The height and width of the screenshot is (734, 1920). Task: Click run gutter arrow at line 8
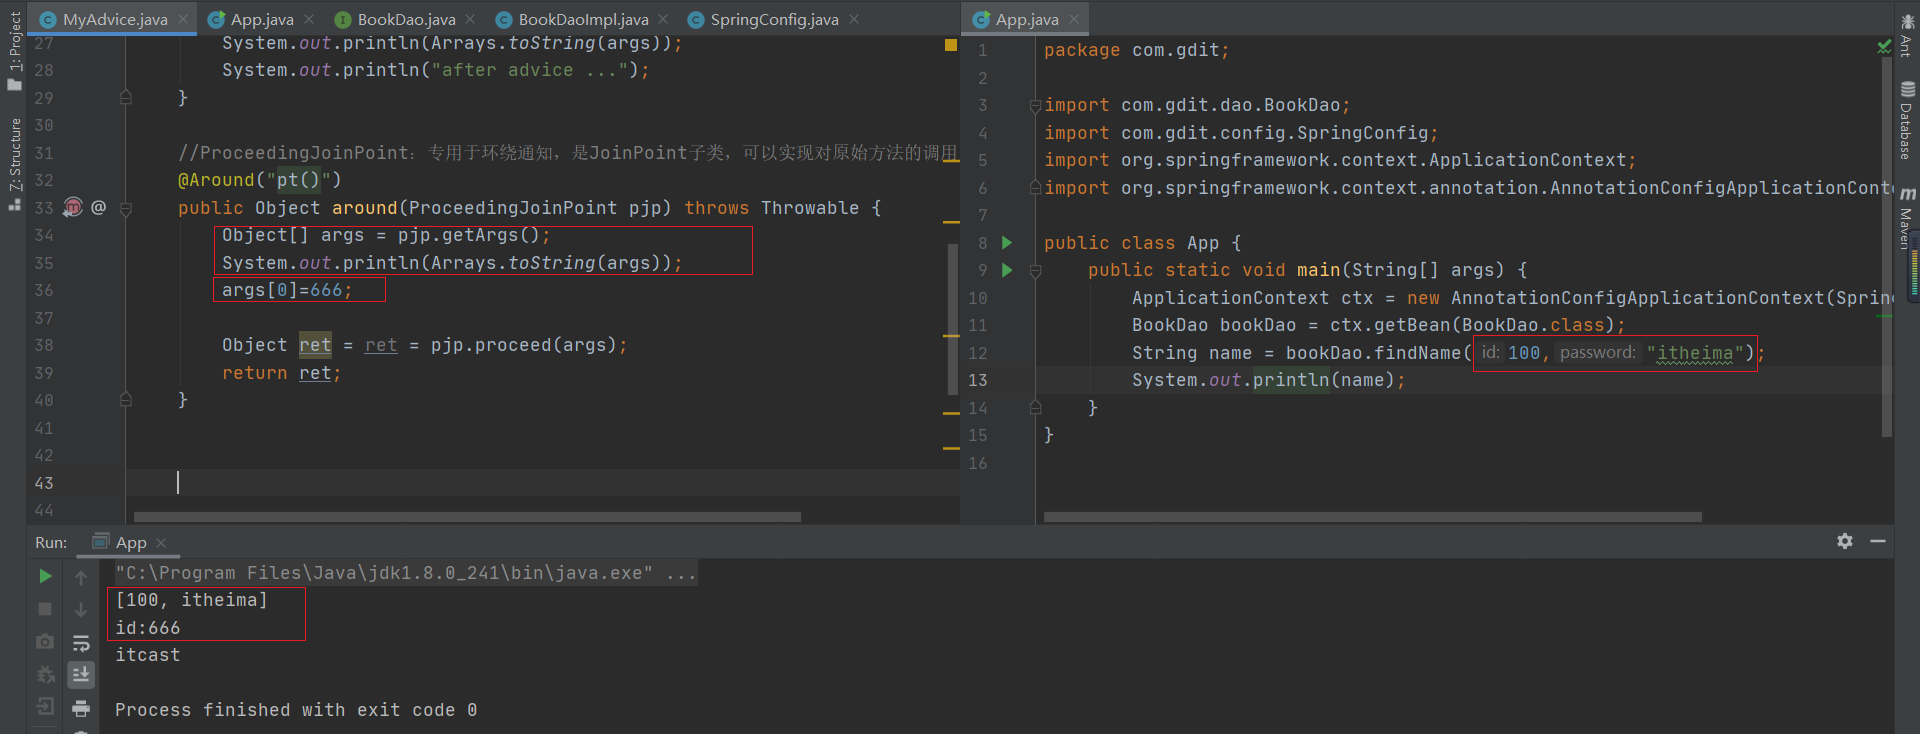coord(1007,243)
